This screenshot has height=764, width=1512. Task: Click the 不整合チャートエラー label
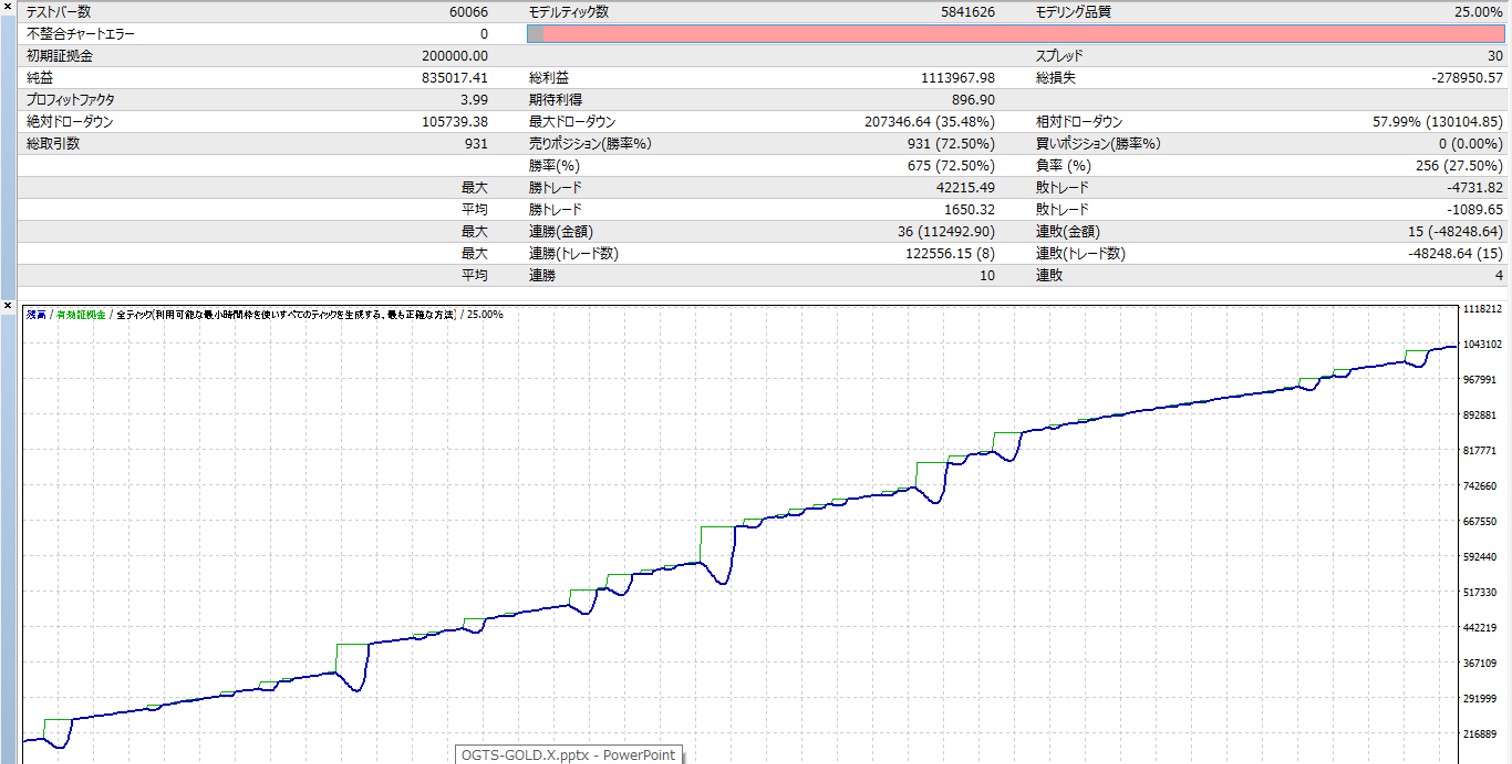tap(80, 34)
